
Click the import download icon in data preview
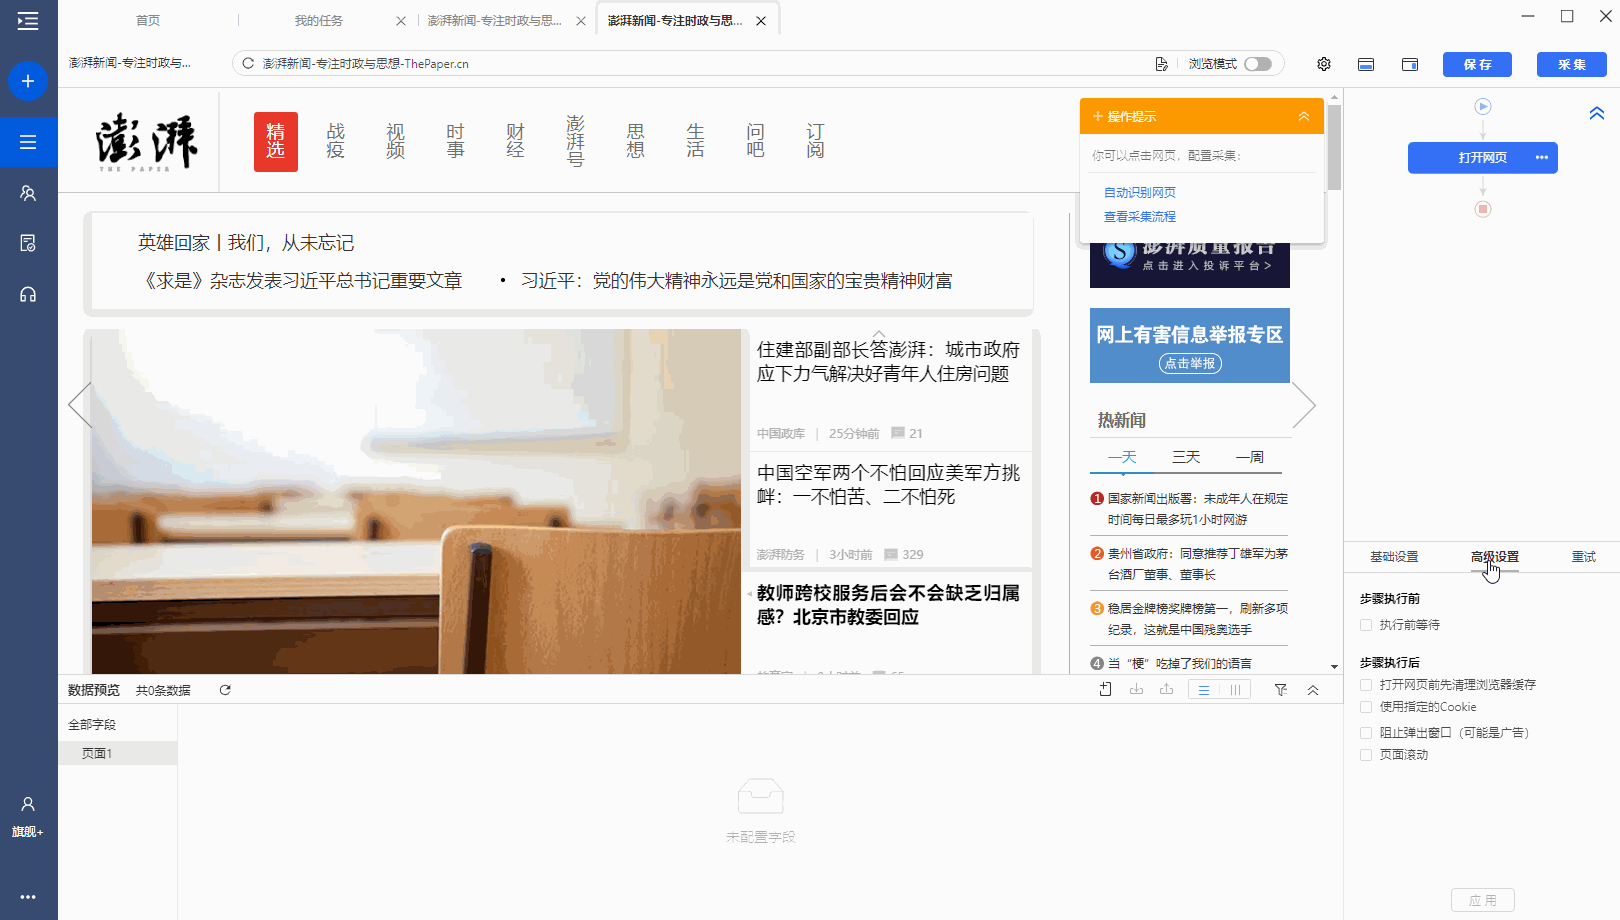click(x=1136, y=690)
